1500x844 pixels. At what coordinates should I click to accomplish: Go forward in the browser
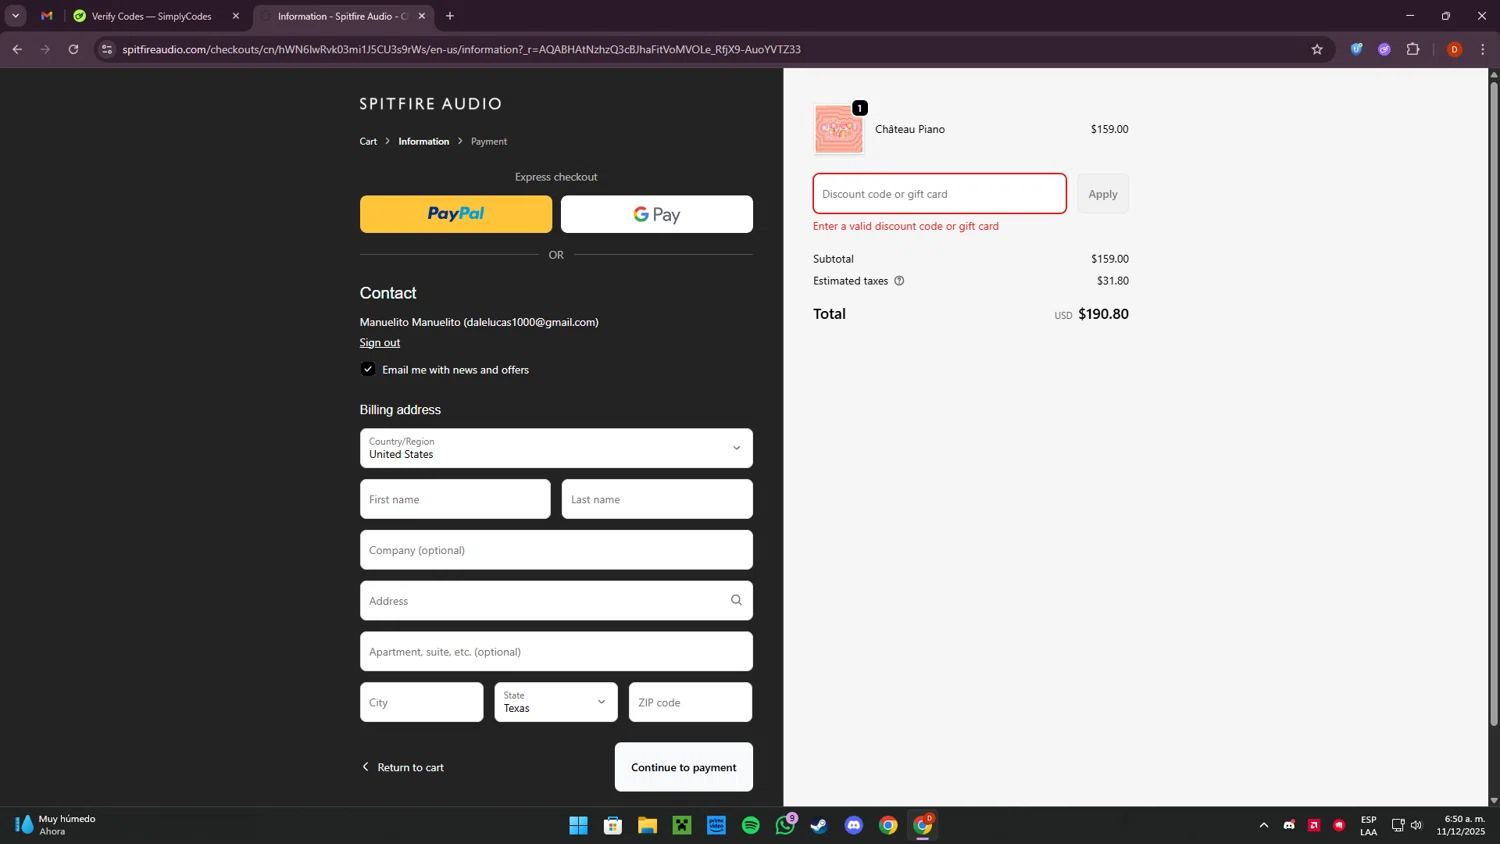coord(45,49)
